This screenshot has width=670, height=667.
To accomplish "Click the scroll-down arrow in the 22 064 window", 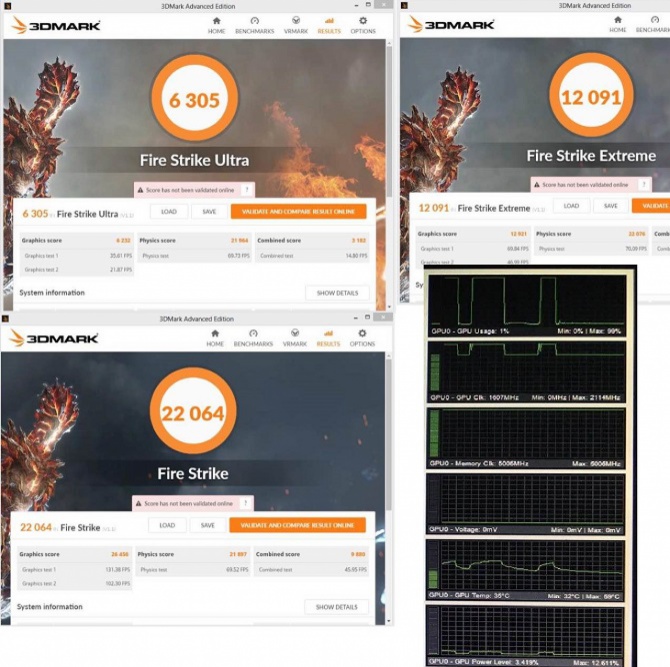I will [x=388, y=621].
